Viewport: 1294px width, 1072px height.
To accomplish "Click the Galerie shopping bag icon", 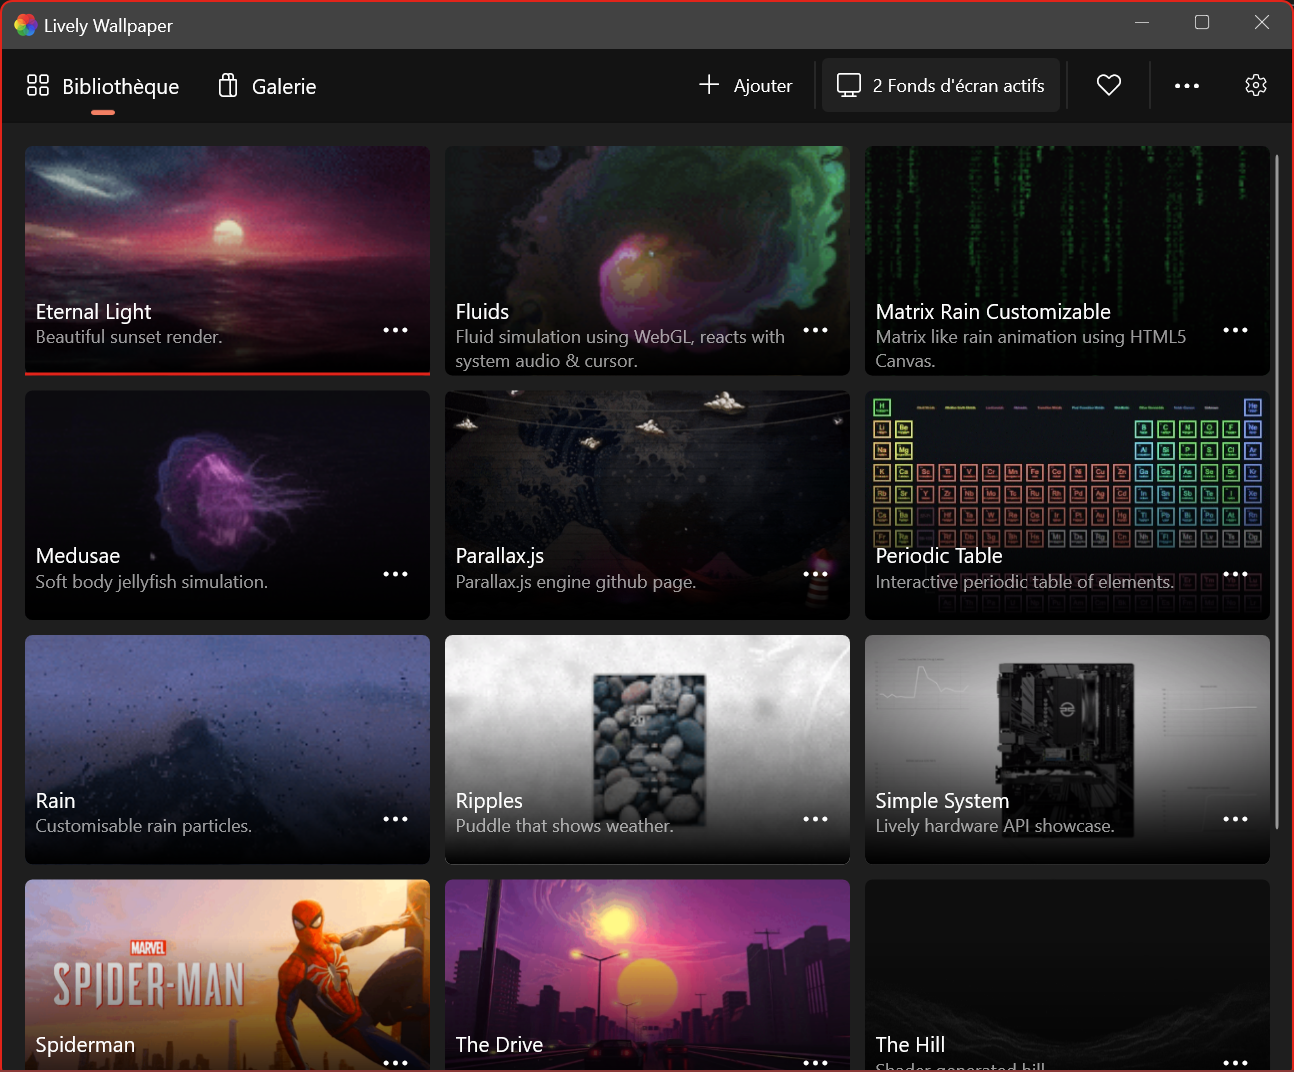I will (x=227, y=85).
